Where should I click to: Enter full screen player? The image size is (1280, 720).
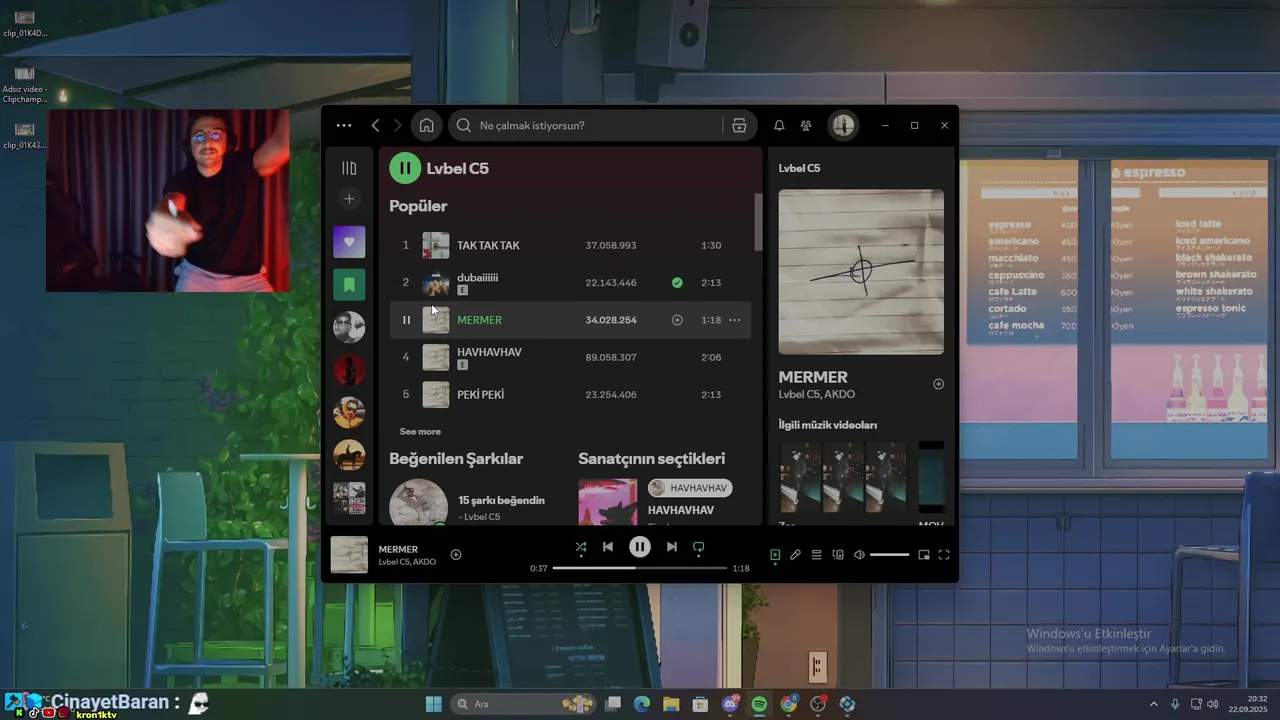pyautogui.click(x=944, y=555)
